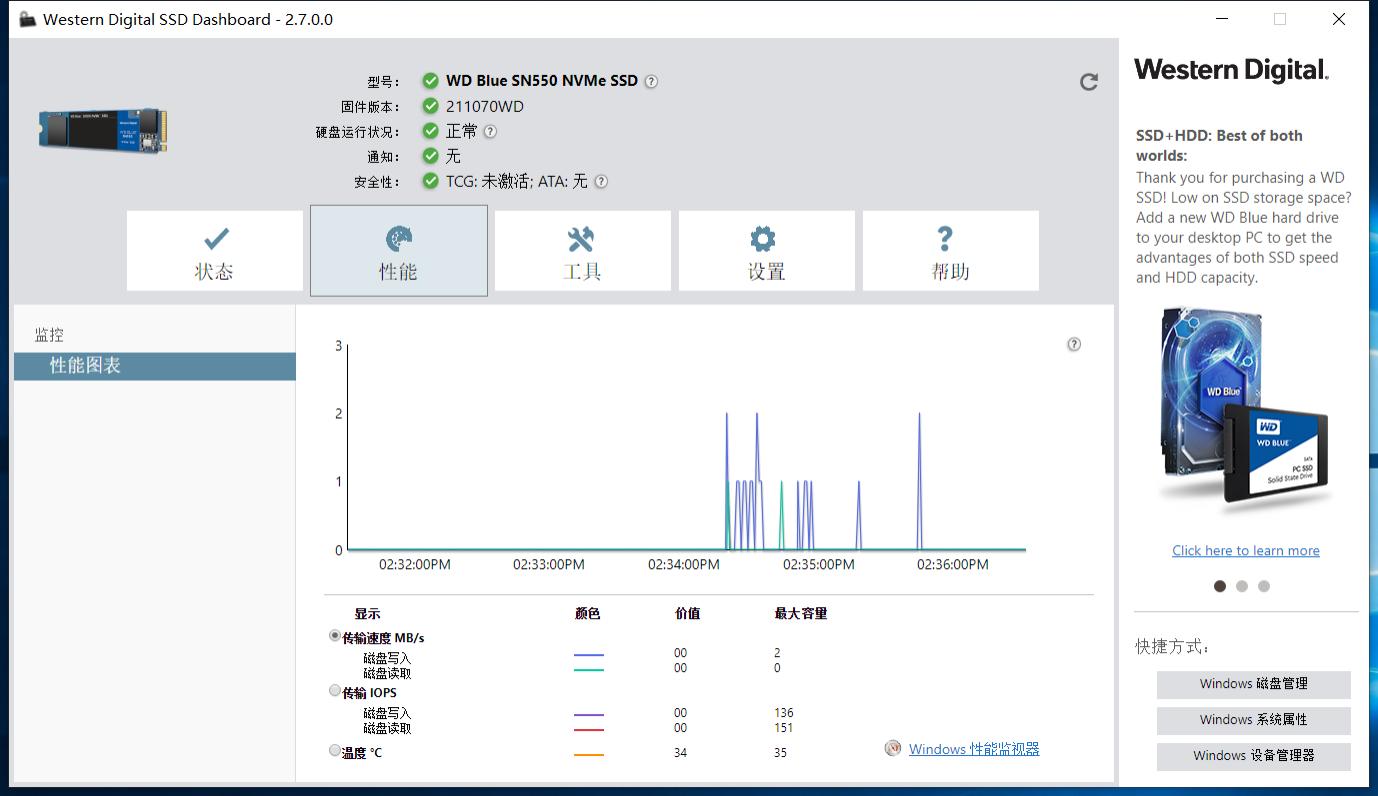Select 性能图表 in the sidebar
1378x796 pixels.
point(155,366)
